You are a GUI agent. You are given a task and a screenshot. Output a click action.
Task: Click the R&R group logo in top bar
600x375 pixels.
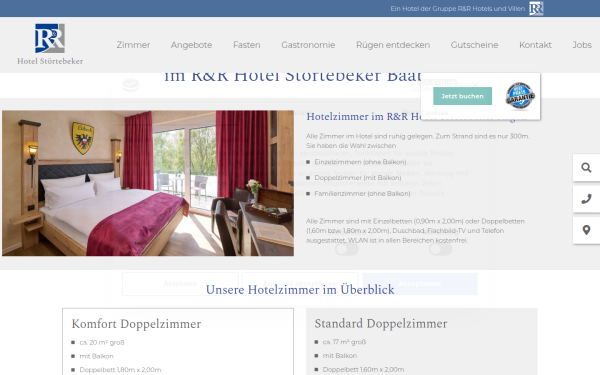pyautogui.click(x=536, y=8)
